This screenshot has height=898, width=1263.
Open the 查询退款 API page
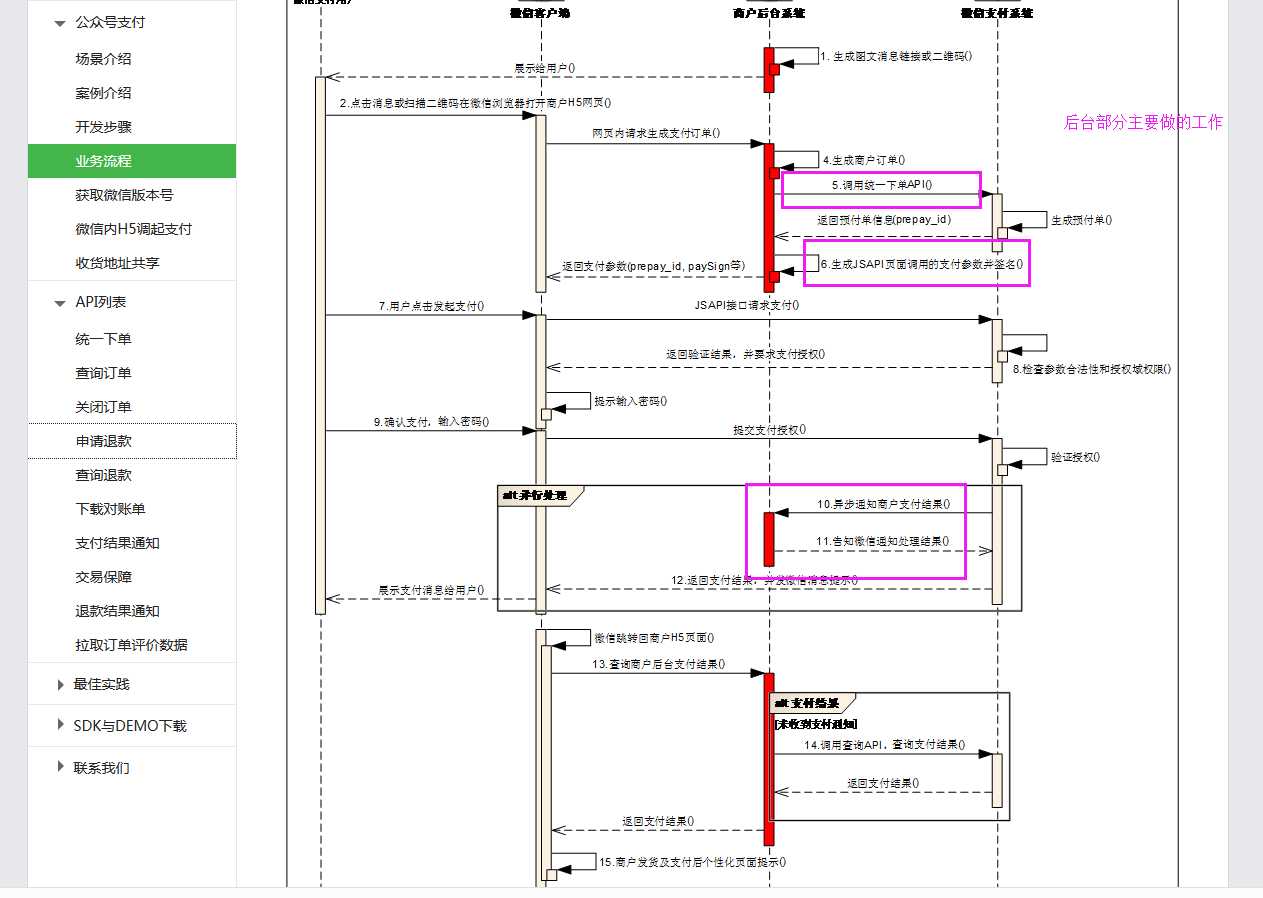pyautogui.click(x=103, y=475)
